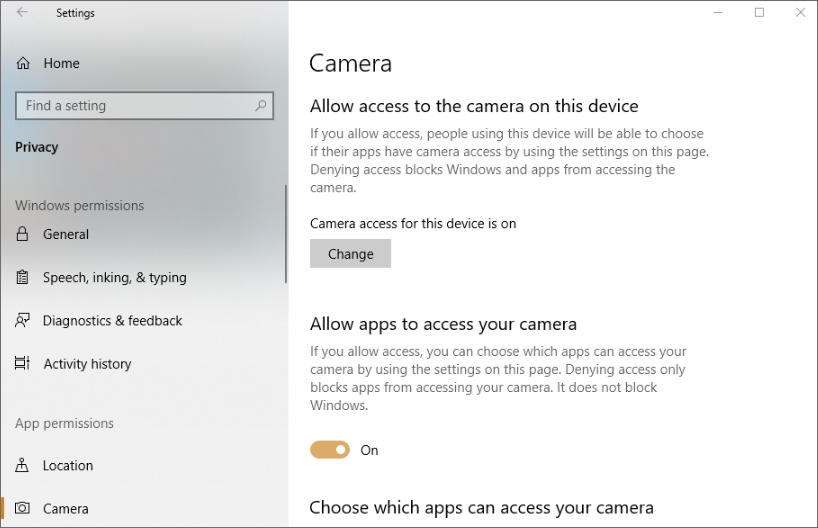Click the back arrow icon
818x528 pixels.
[x=22, y=13]
